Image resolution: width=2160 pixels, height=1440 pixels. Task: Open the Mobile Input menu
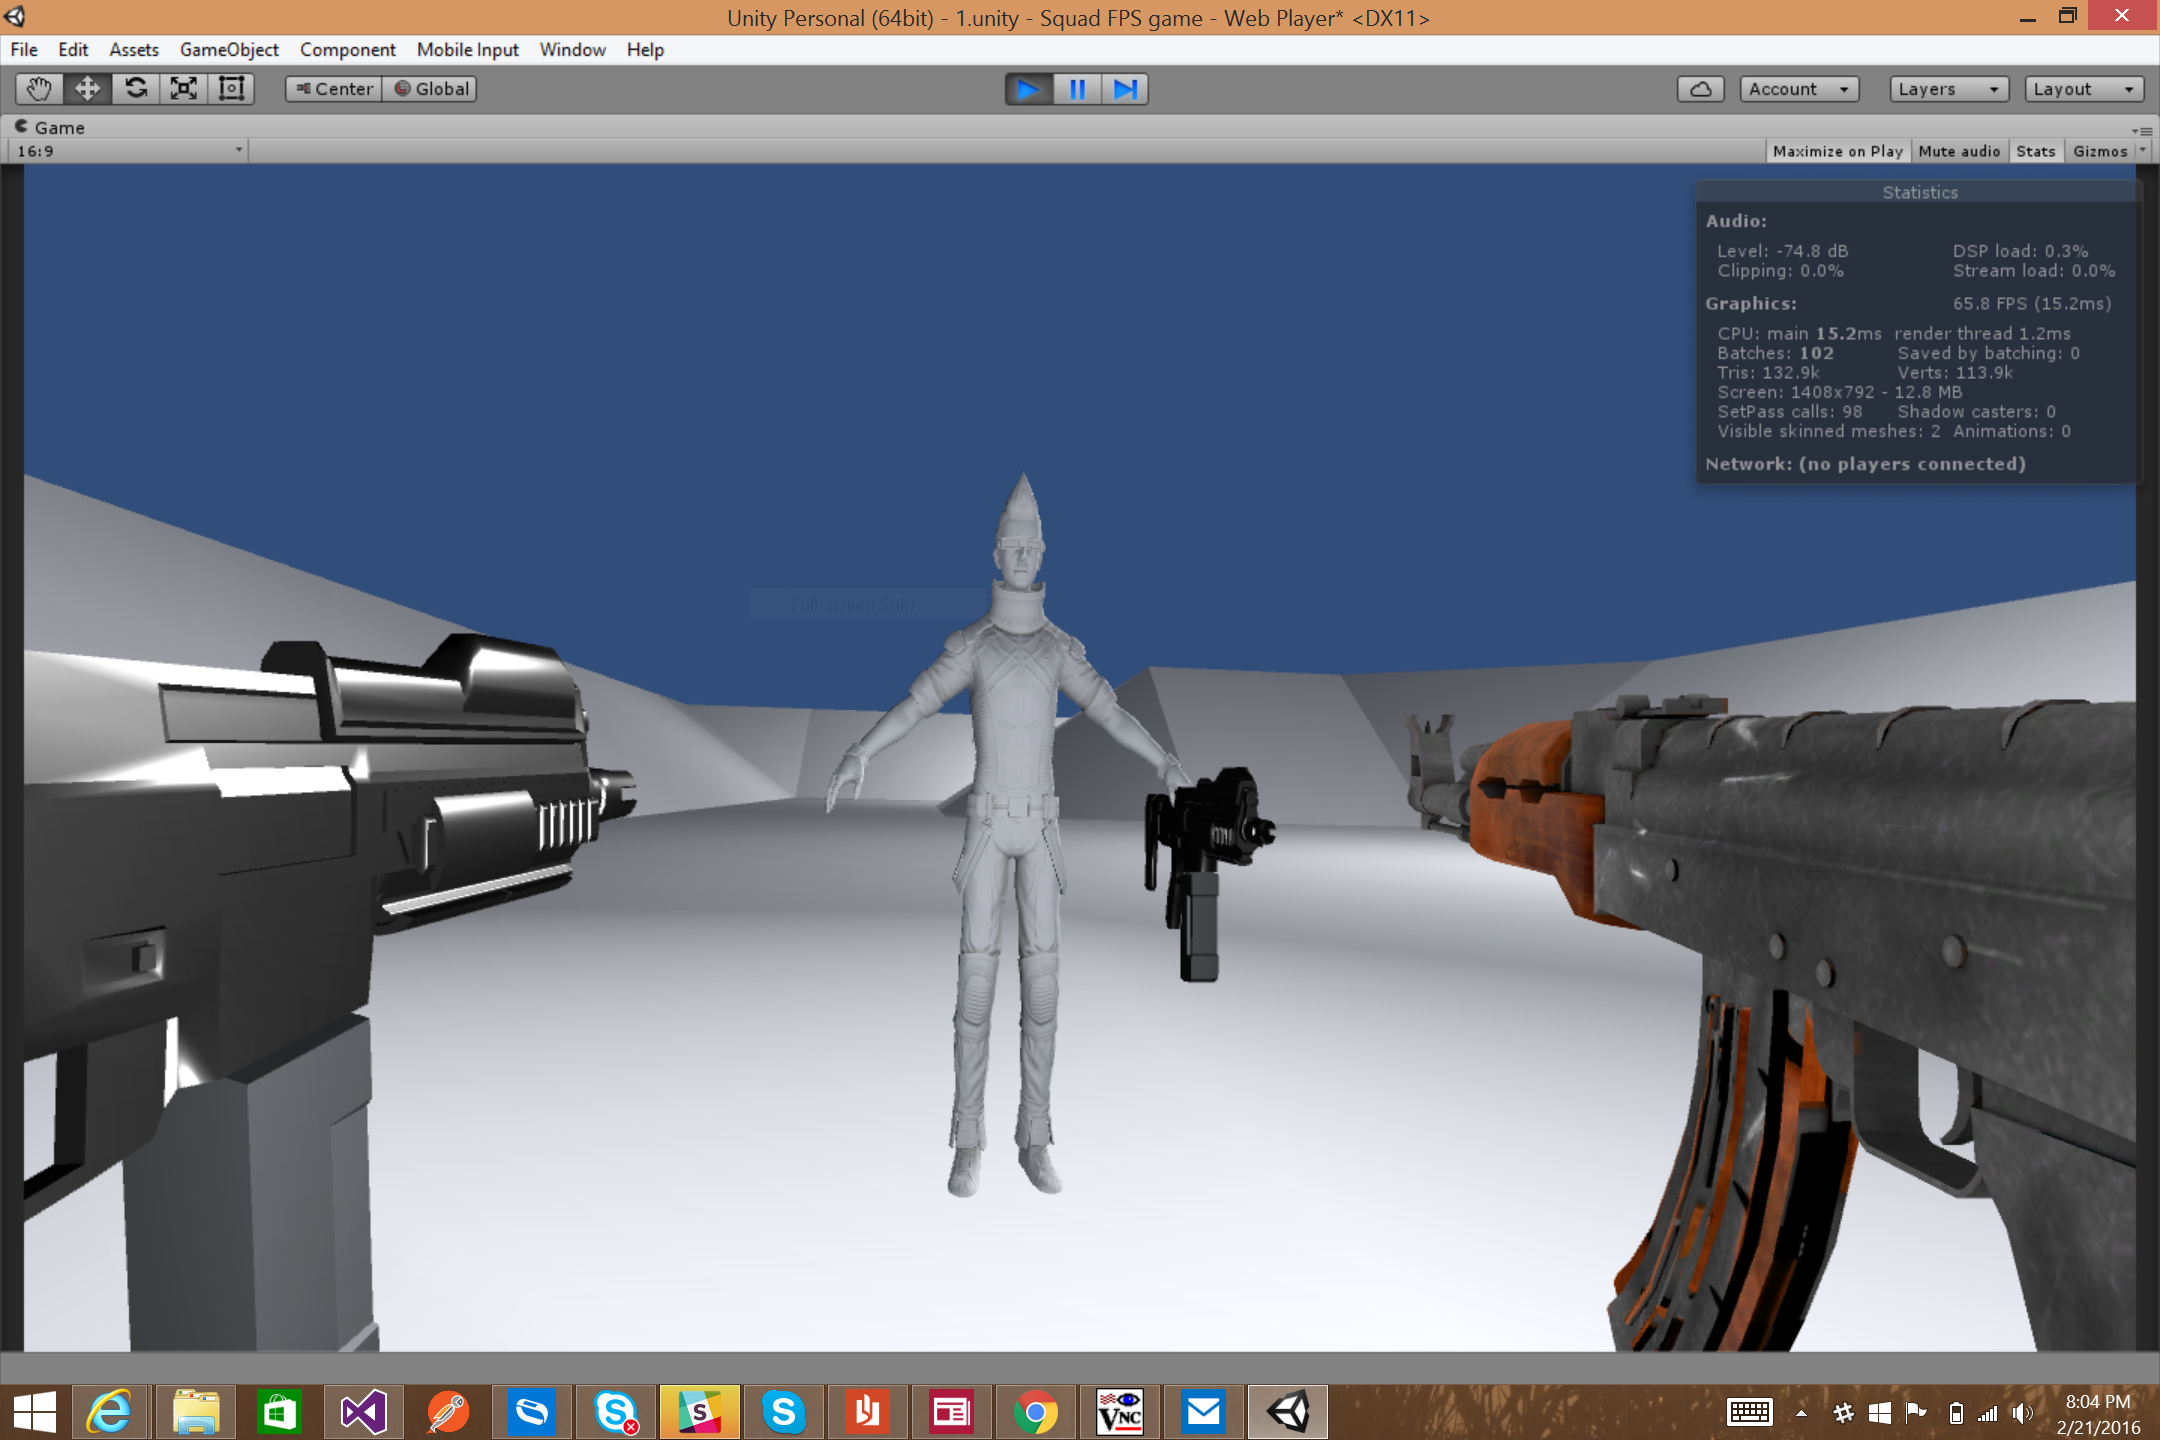[467, 49]
